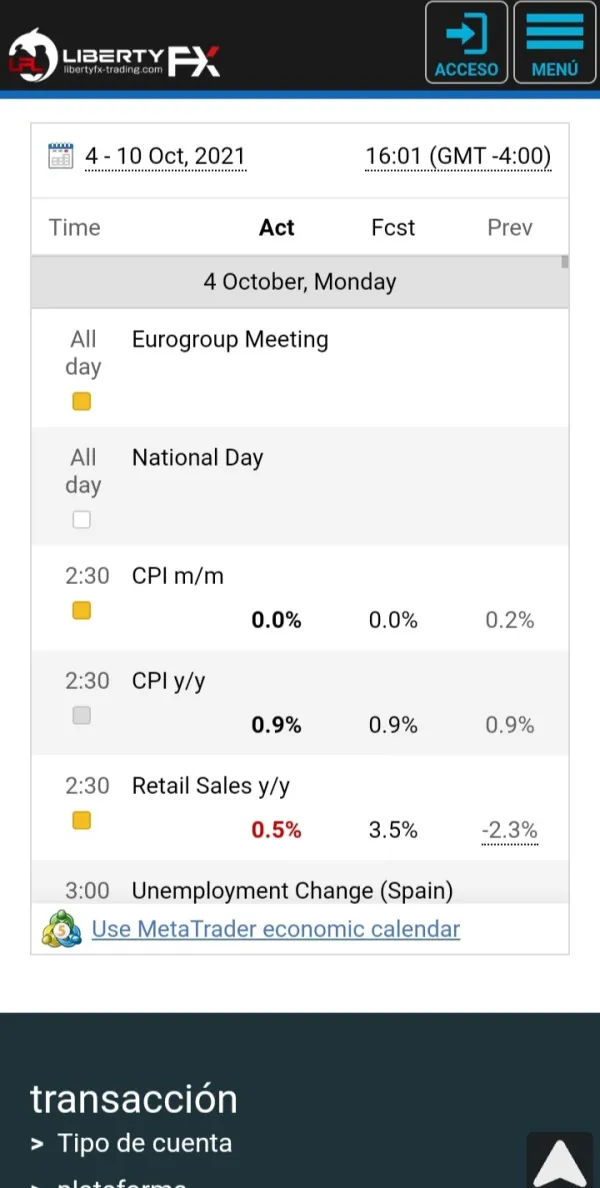This screenshot has height=1188, width=600.
Task: Open the Unemployment Change (Spain) event row
Action: [x=292, y=890]
